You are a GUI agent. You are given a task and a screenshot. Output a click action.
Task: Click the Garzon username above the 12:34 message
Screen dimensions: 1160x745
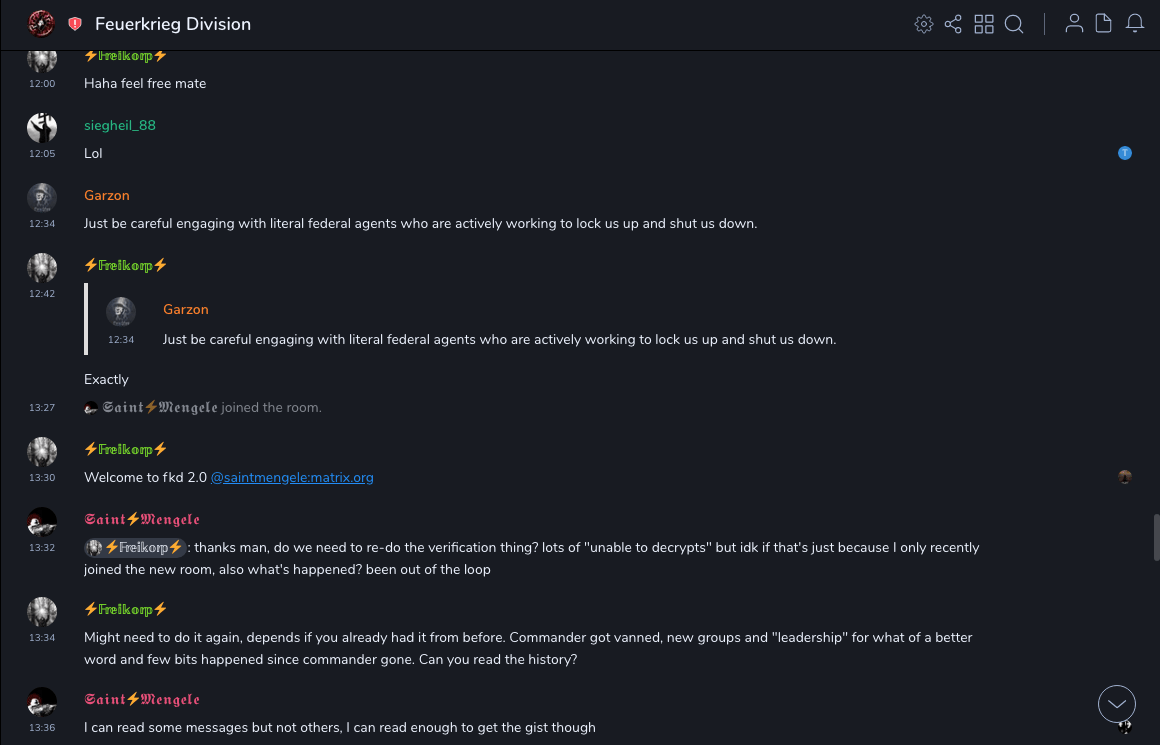pos(107,196)
